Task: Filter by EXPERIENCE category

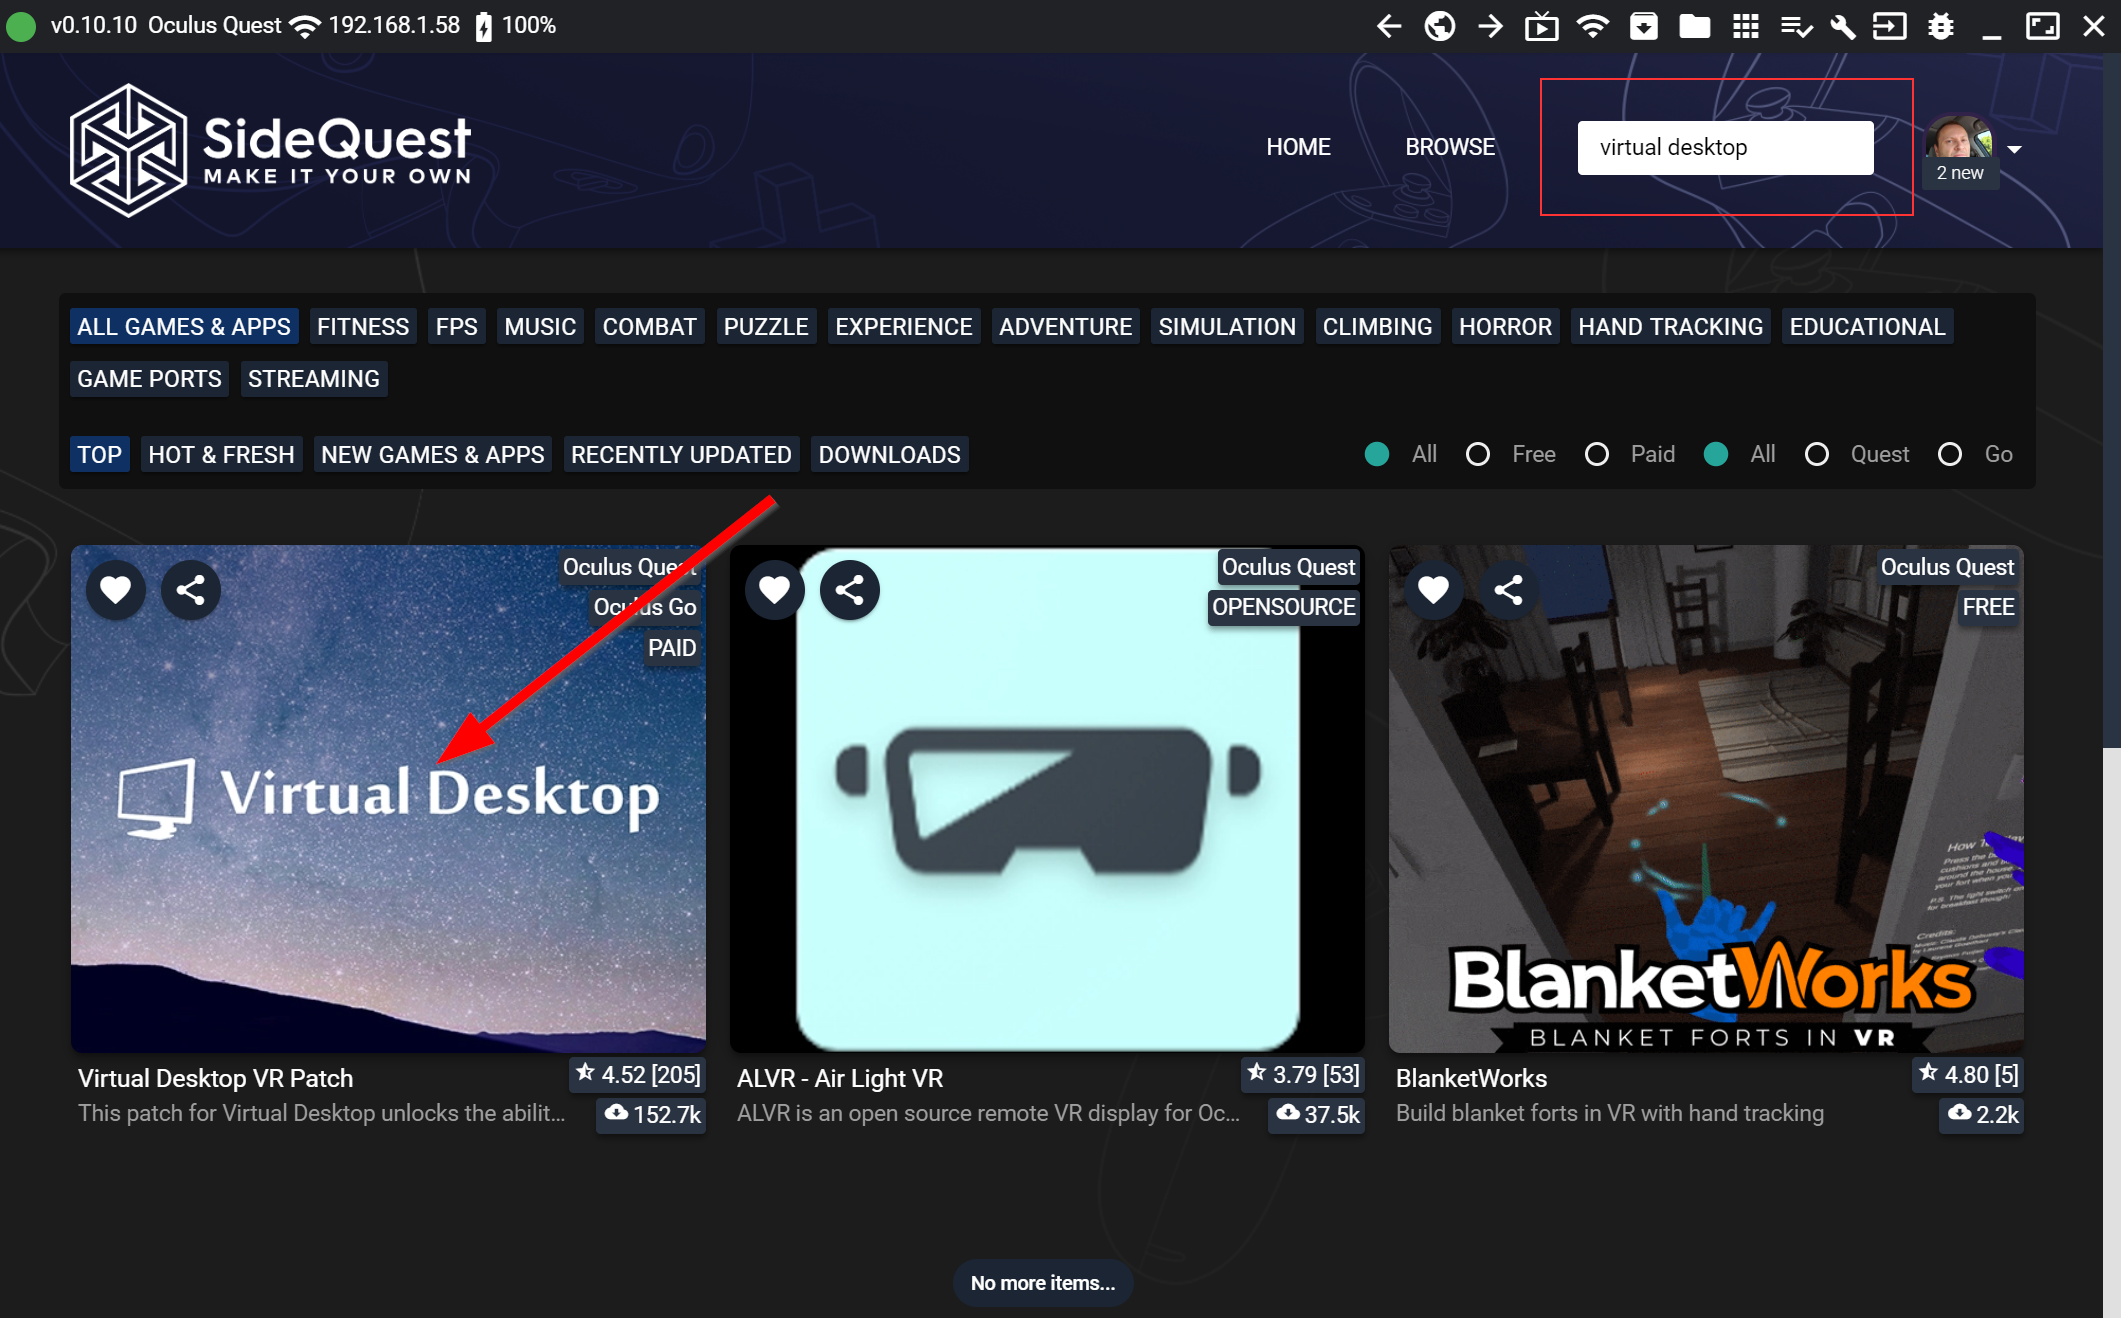Action: [904, 327]
